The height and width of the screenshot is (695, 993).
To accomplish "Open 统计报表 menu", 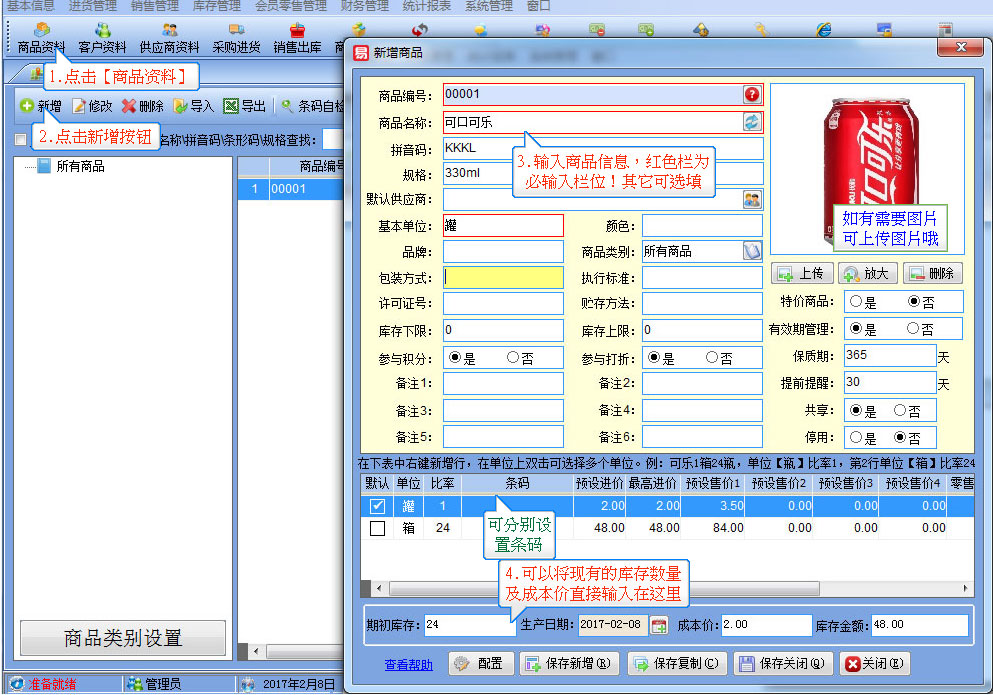I will pos(425,6).
